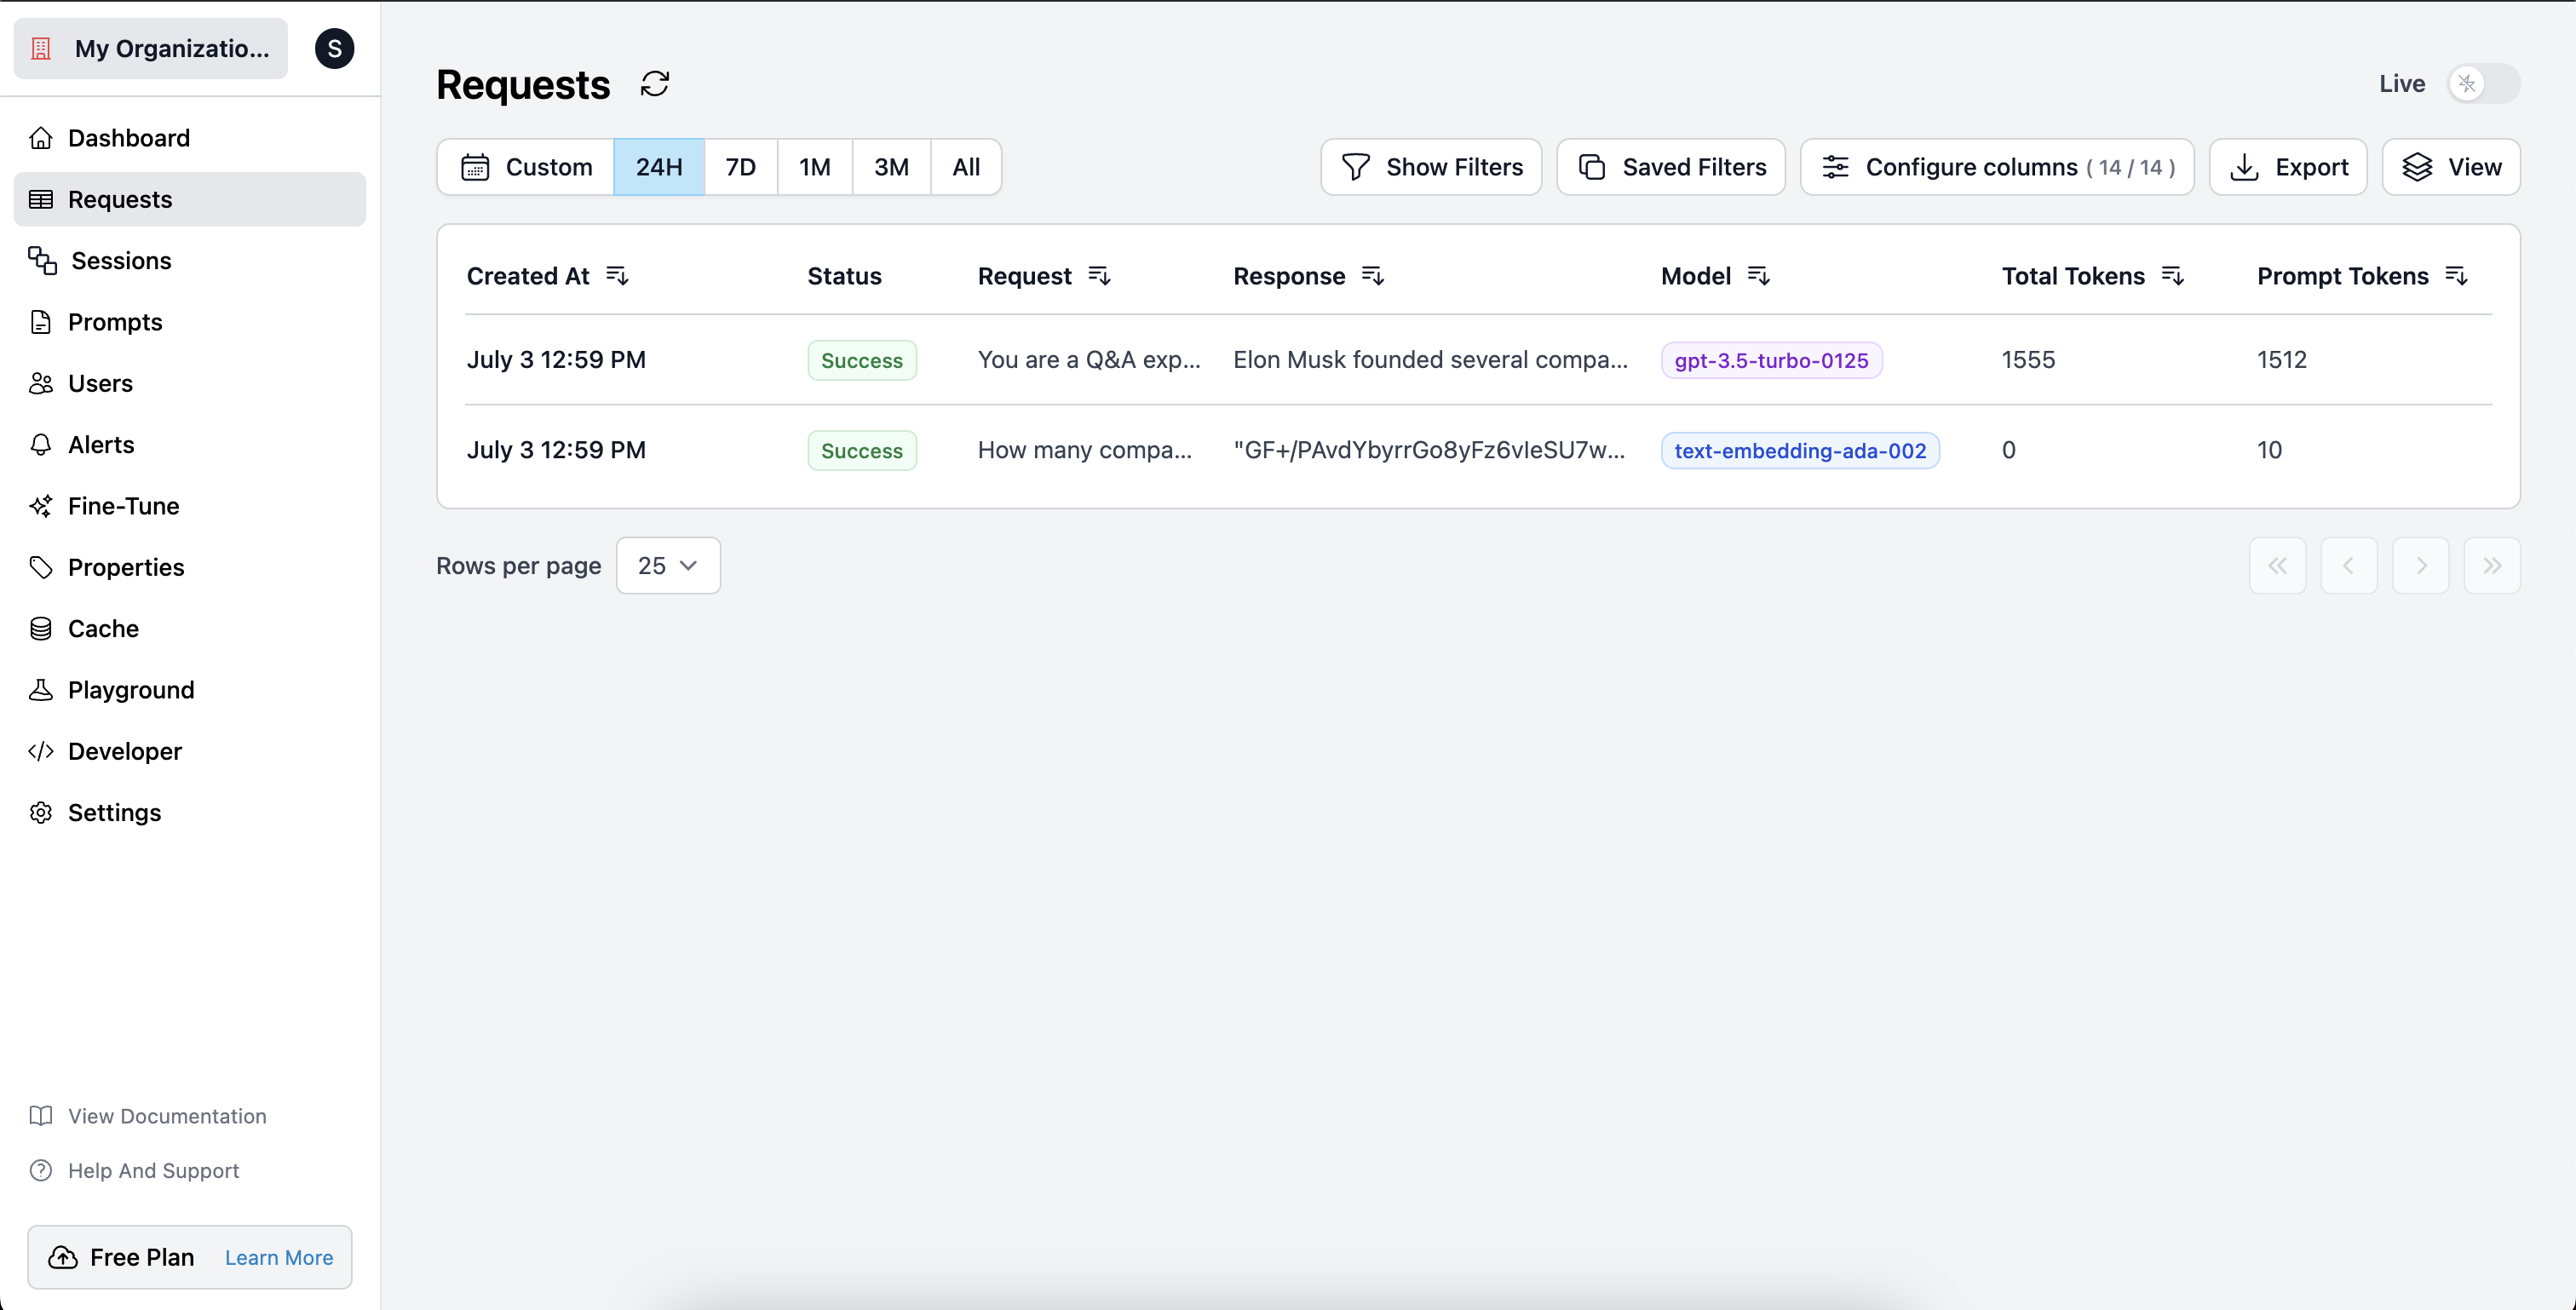Viewport: 2576px width, 1310px height.
Task: Toggle Created At sort direction
Action: (x=618, y=276)
